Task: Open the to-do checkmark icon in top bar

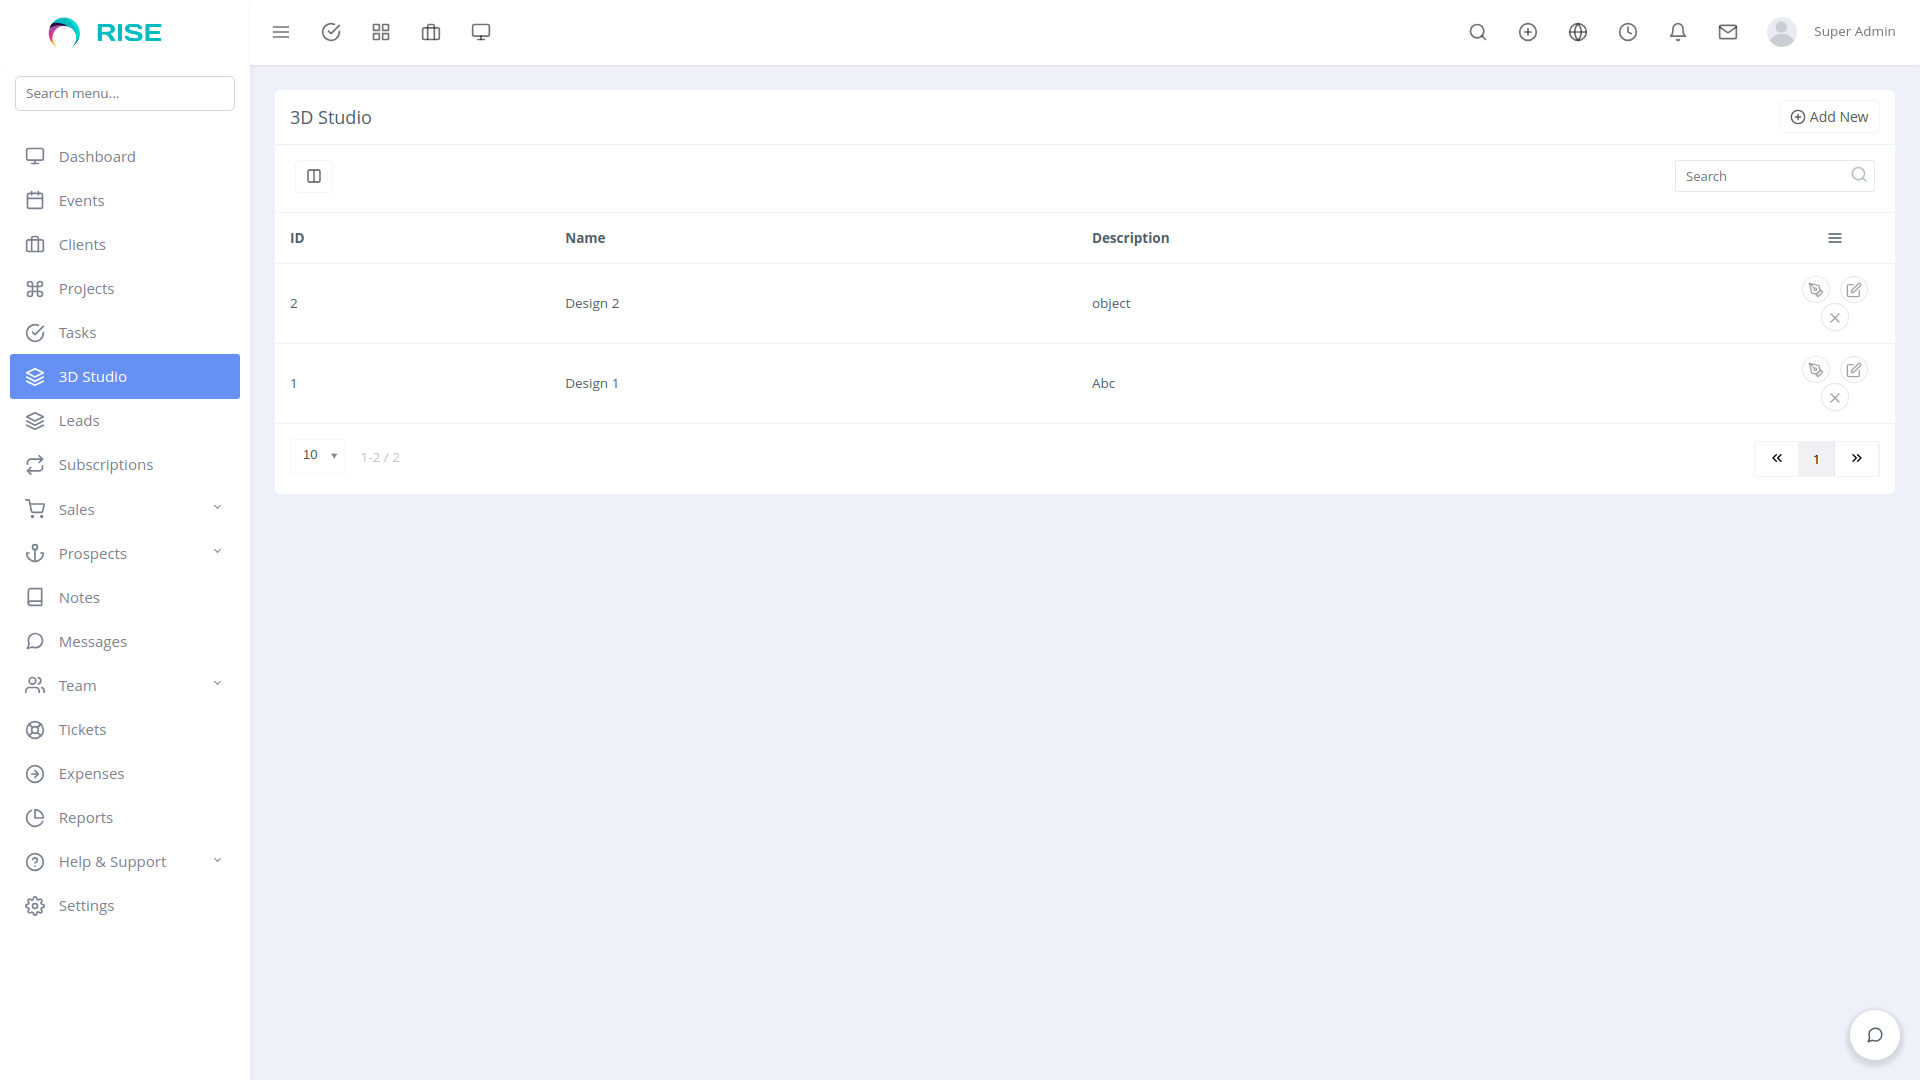Action: point(331,32)
